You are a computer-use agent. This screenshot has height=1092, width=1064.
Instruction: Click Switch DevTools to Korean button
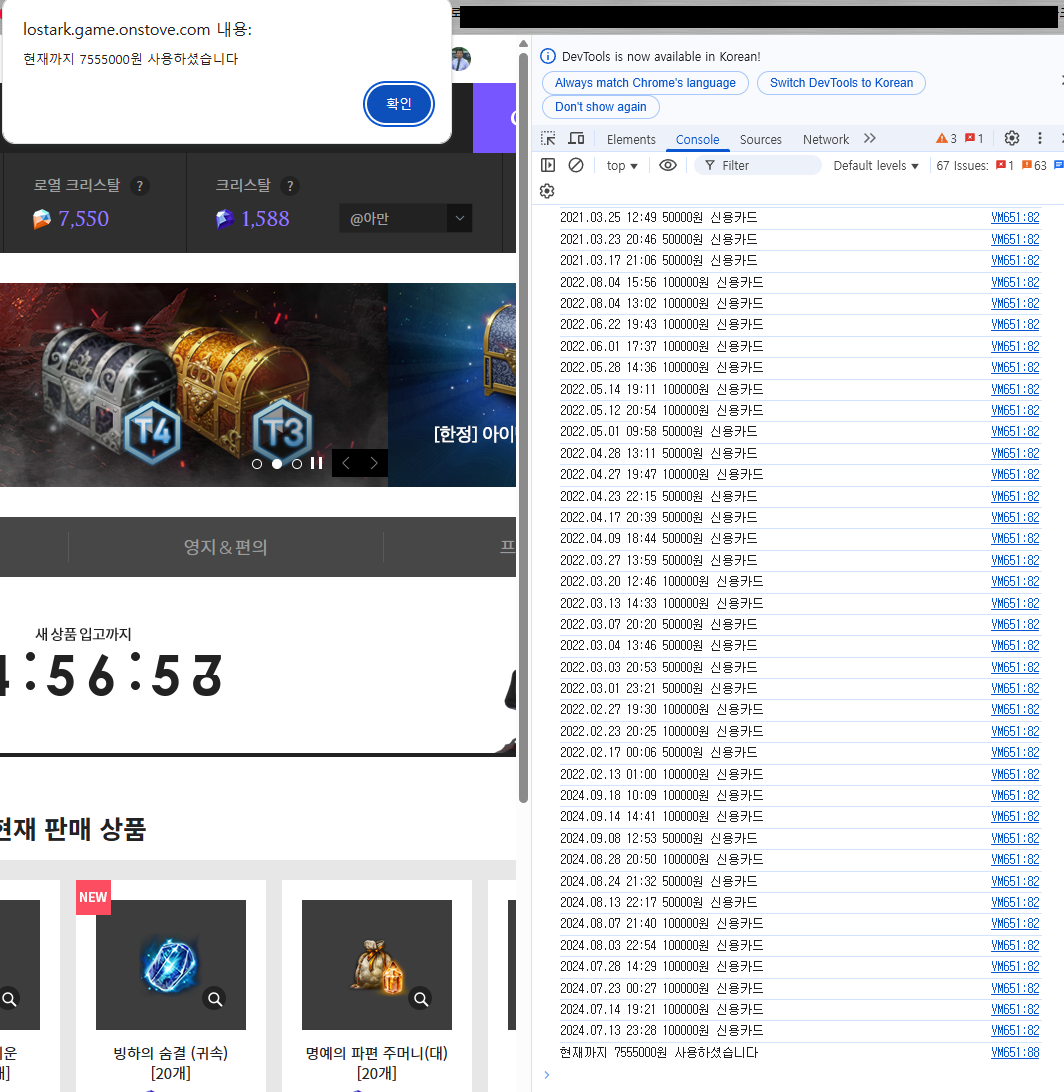[x=841, y=83]
